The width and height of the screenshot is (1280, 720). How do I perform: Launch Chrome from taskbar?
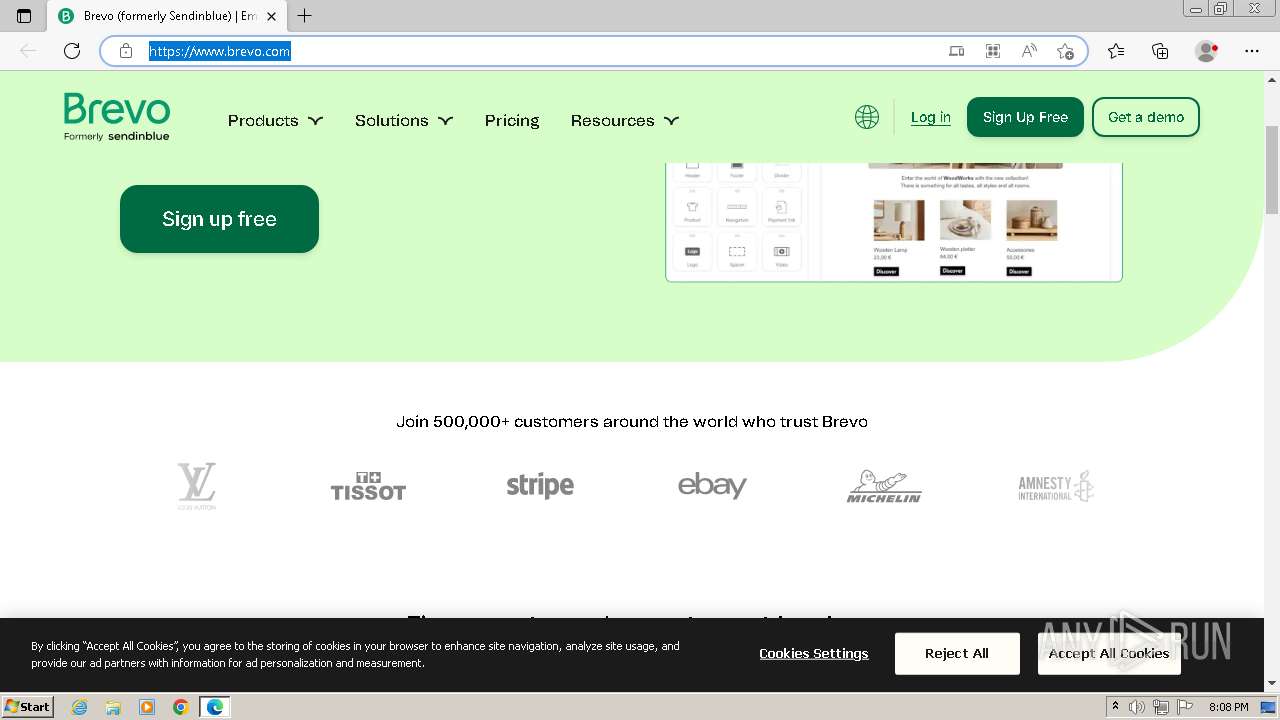point(181,707)
